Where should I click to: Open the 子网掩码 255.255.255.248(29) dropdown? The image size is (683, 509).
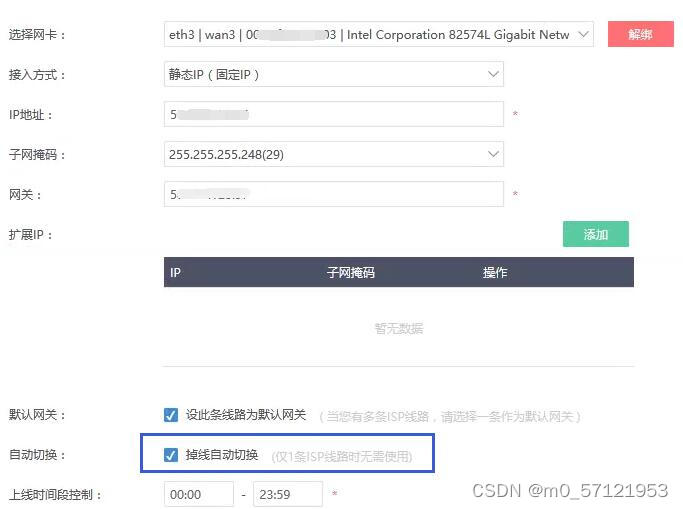(x=334, y=154)
